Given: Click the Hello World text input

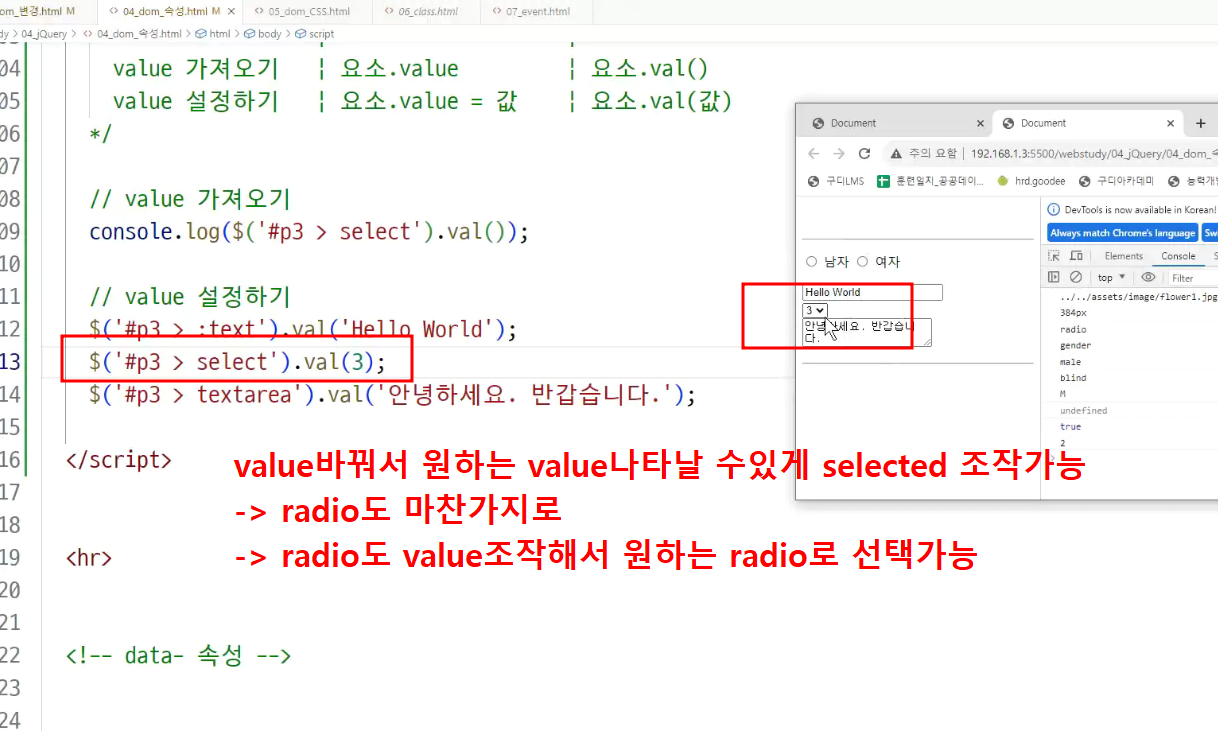Looking at the screenshot, I should pos(872,292).
